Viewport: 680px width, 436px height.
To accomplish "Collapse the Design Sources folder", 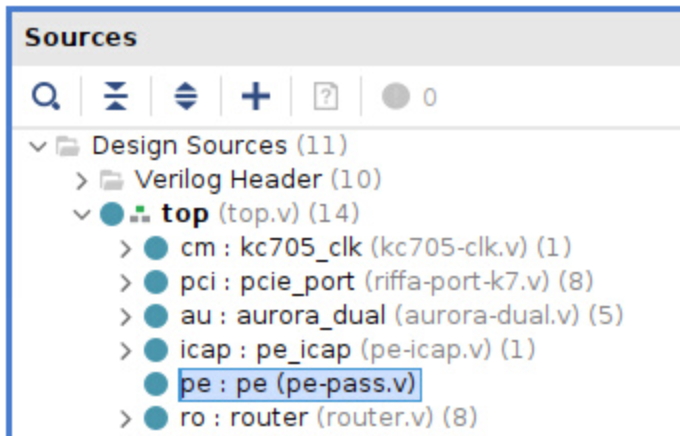I will click(38, 146).
